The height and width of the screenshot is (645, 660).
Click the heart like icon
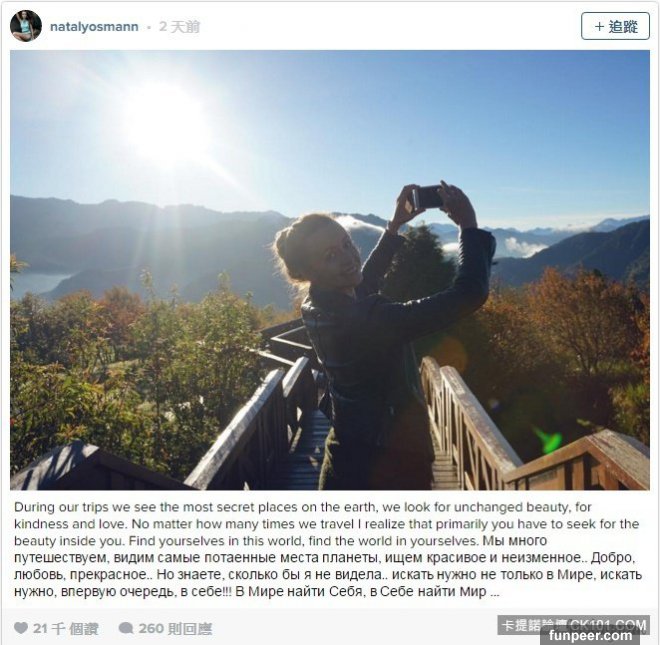coord(21,628)
